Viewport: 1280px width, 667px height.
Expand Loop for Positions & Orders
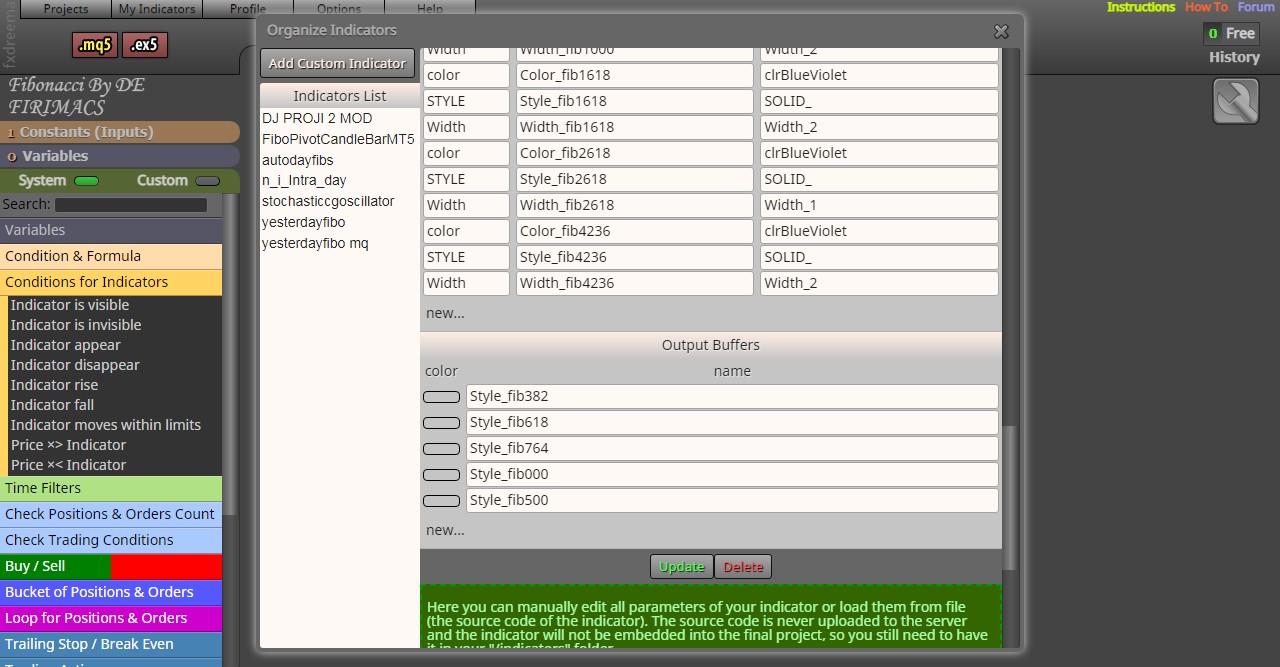[111, 618]
